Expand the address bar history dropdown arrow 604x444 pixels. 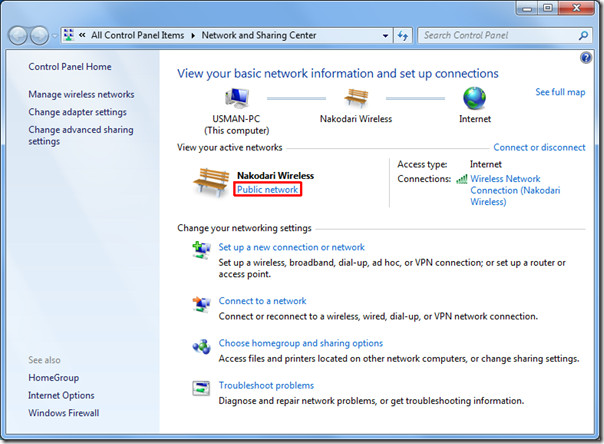point(383,35)
